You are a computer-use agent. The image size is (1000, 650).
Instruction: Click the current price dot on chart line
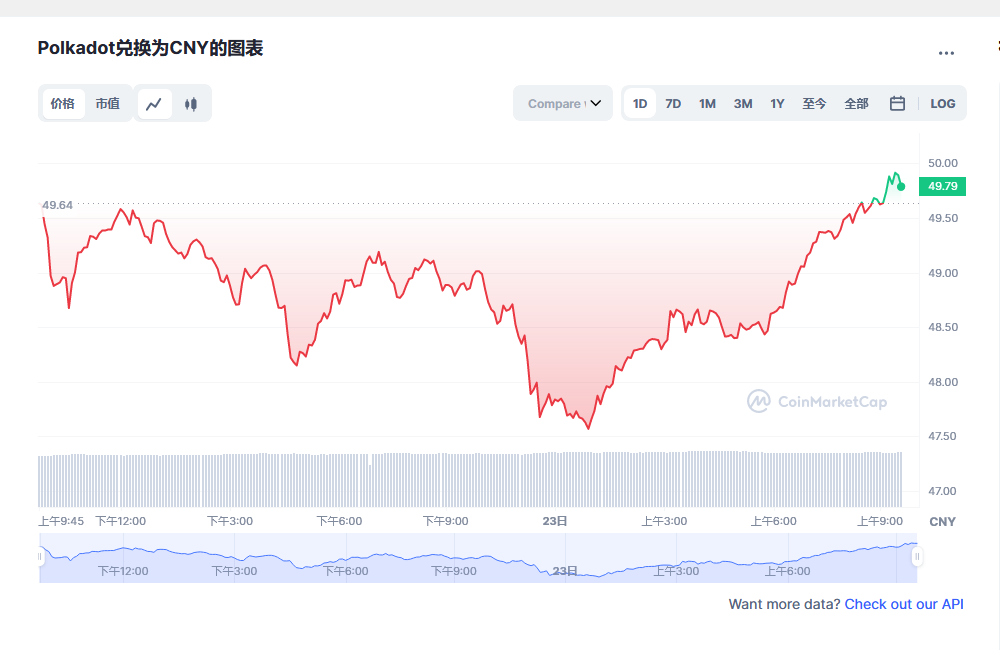click(901, 187)
